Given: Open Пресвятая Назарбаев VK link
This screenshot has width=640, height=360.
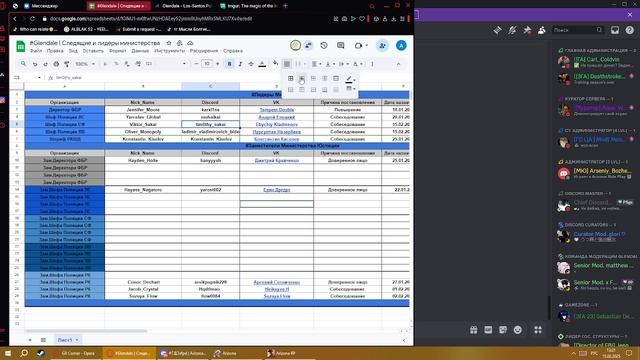Looking at the screenshot, I should tap(276, 132).
